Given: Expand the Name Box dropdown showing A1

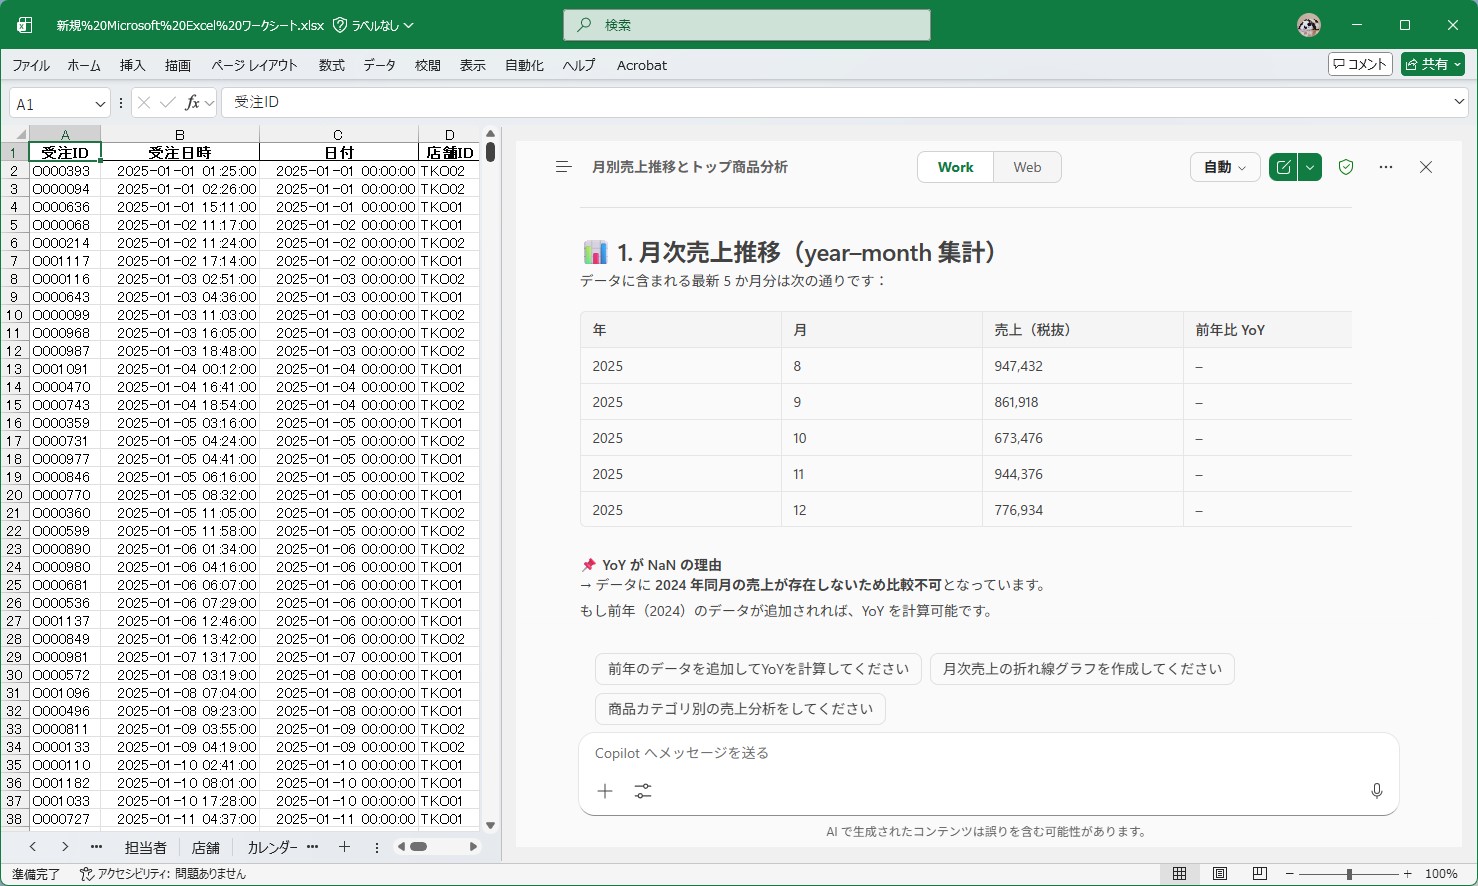Looking at the screenshot, I should pos(100,101).
